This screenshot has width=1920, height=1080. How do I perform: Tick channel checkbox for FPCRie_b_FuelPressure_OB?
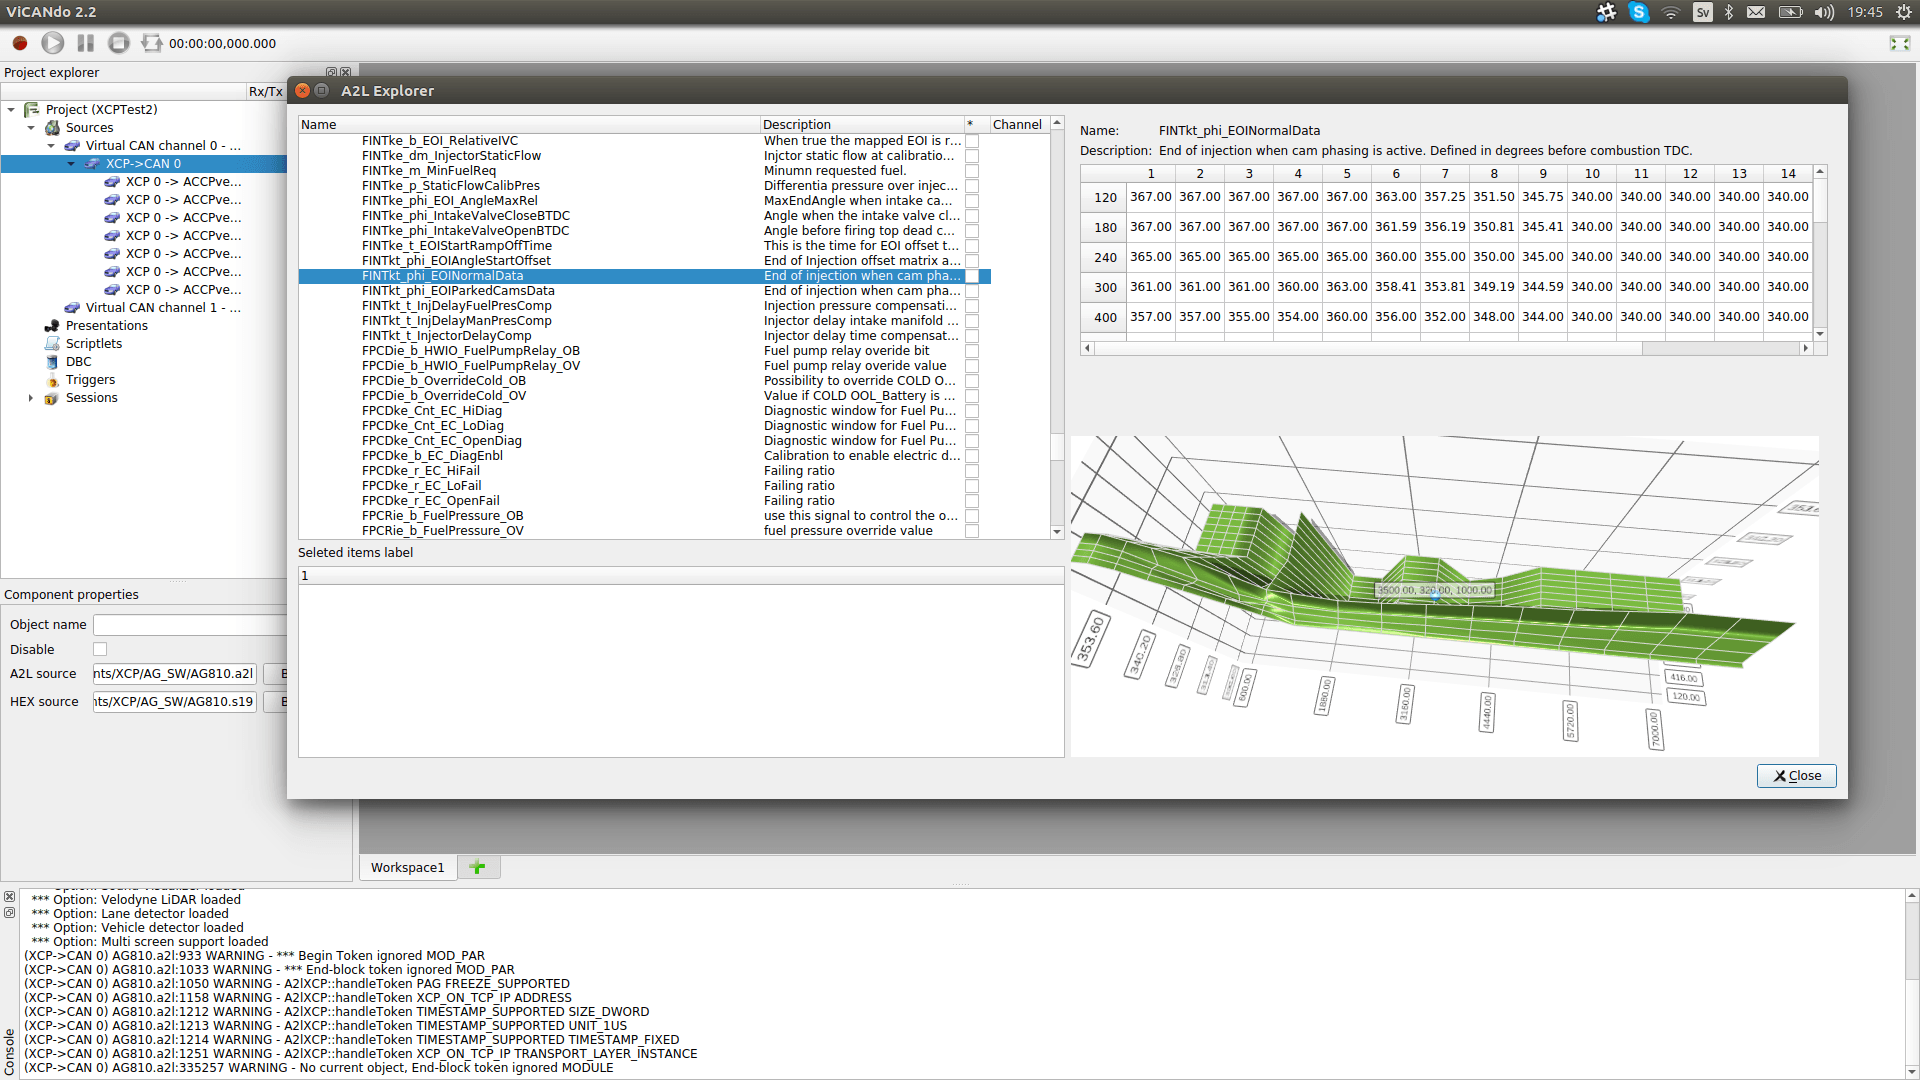coord(972,516)
